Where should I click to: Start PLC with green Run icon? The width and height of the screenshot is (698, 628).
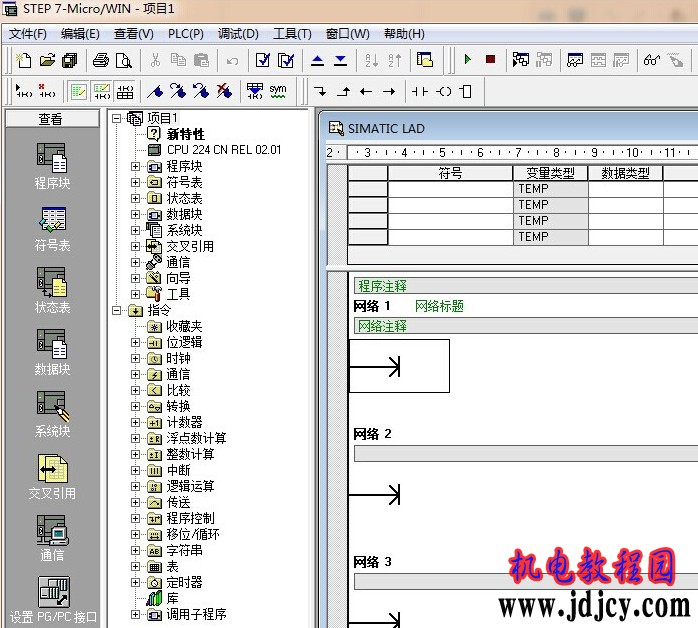pyautogui.click(x=467, y=59)
